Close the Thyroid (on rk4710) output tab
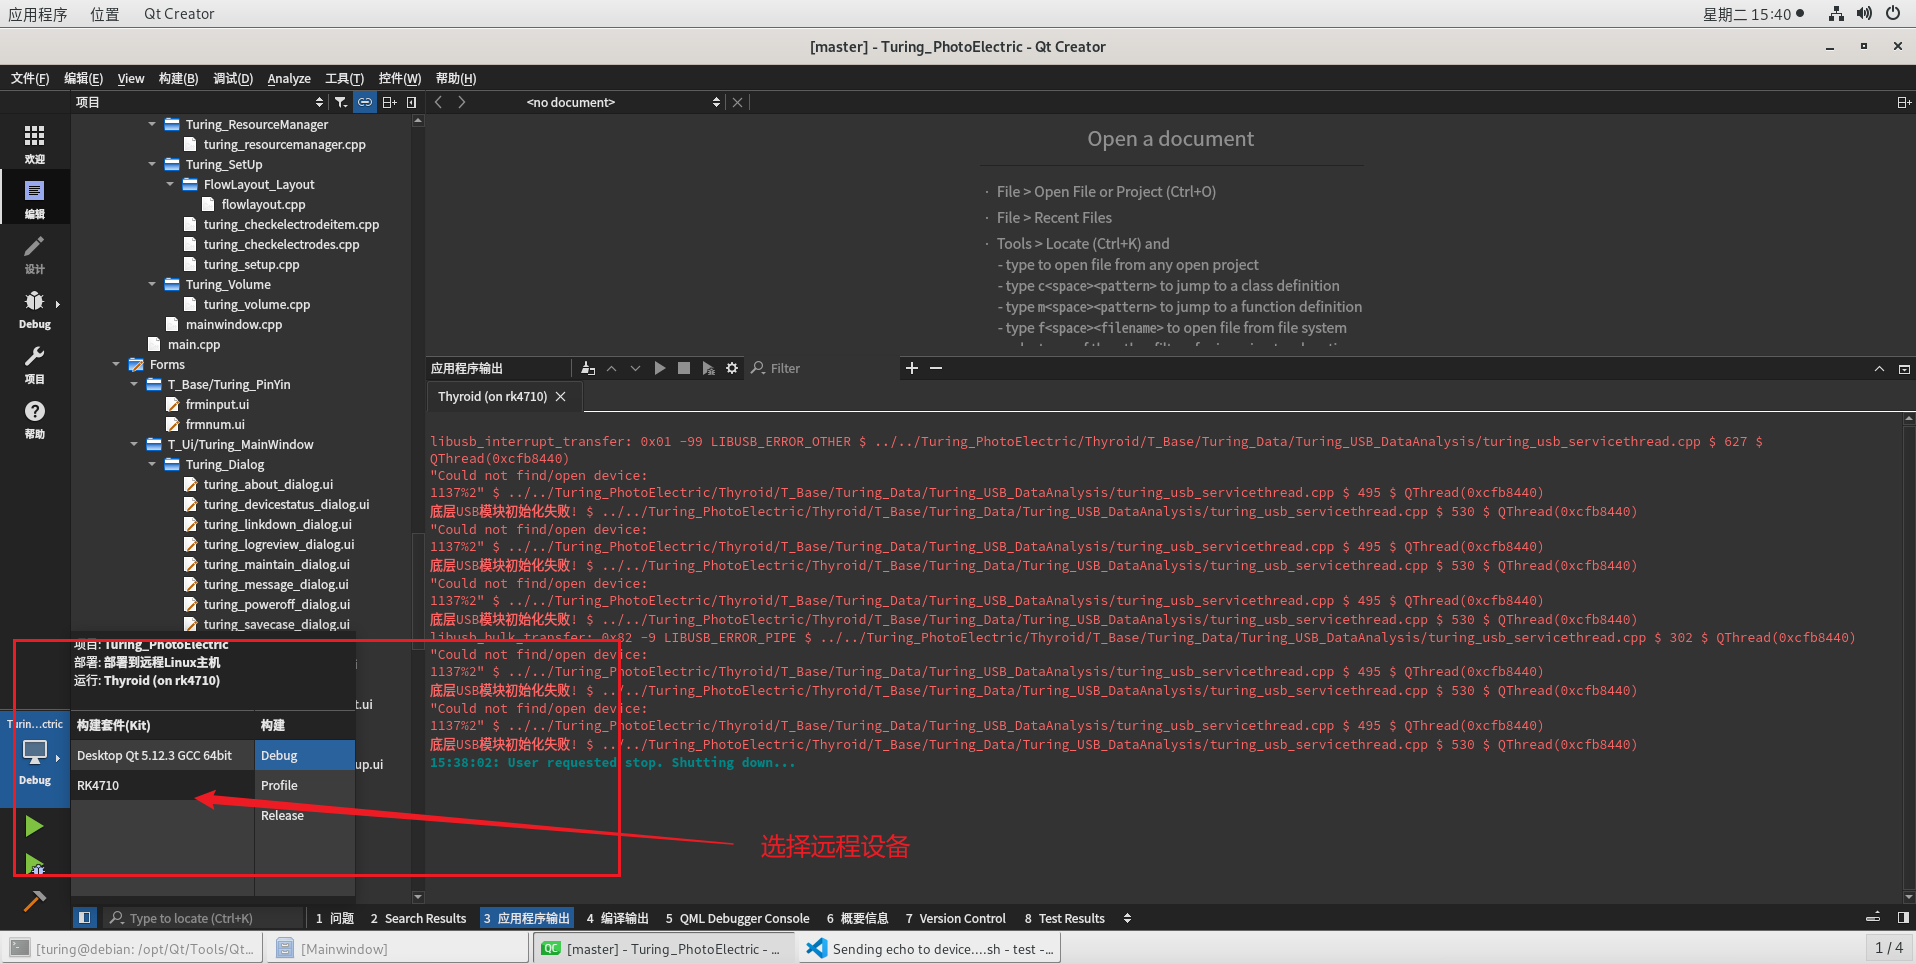1916x964 pixels. tap(561, 396)
